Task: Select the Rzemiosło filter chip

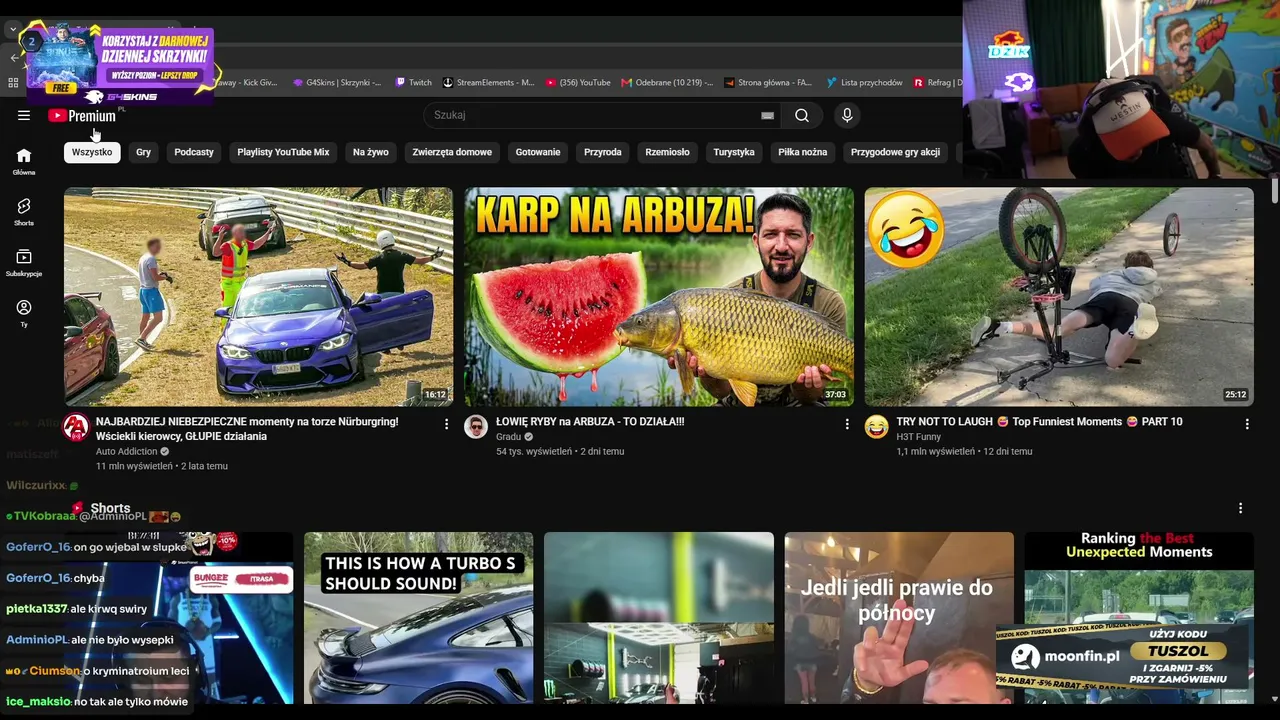Action: coord(668,152)
